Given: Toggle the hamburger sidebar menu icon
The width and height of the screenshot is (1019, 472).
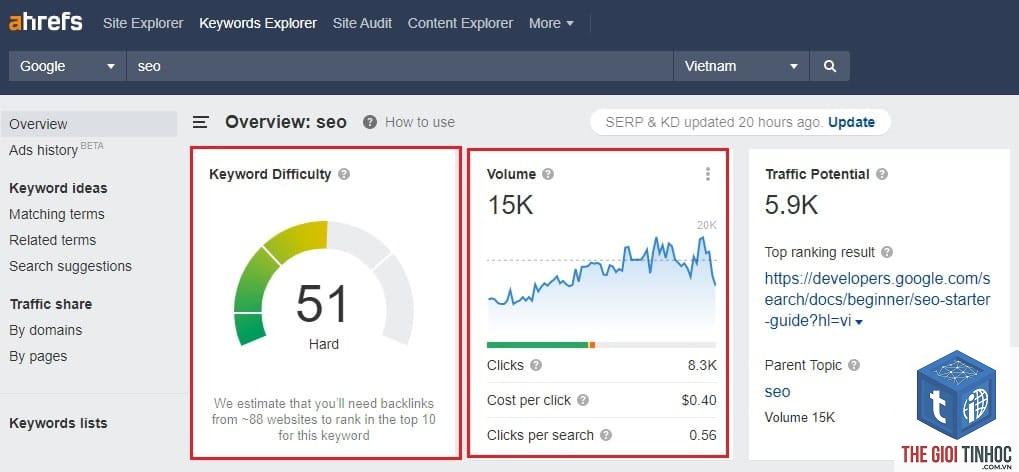Looking at the screenshot, I should coord(201,122).
